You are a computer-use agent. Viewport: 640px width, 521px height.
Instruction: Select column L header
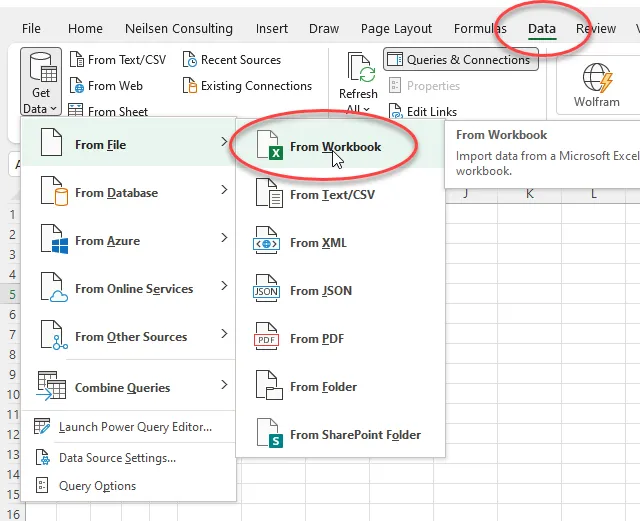(593, 194)
